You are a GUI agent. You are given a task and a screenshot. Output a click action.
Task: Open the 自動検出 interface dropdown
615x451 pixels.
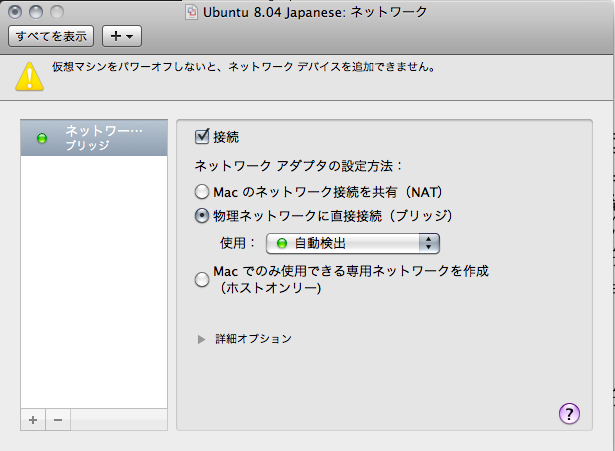click(353, 243)
